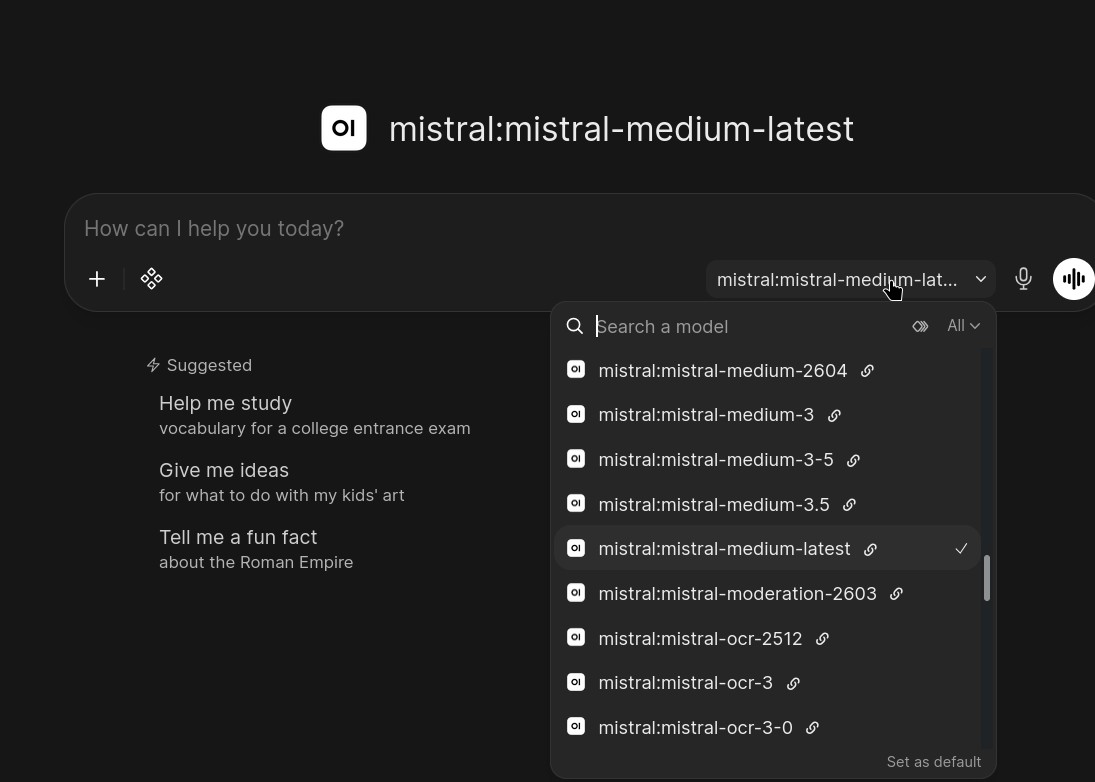Select mistral:mistral-ocr-3 model
1095x782 pixels.
(x=767, y=683)
